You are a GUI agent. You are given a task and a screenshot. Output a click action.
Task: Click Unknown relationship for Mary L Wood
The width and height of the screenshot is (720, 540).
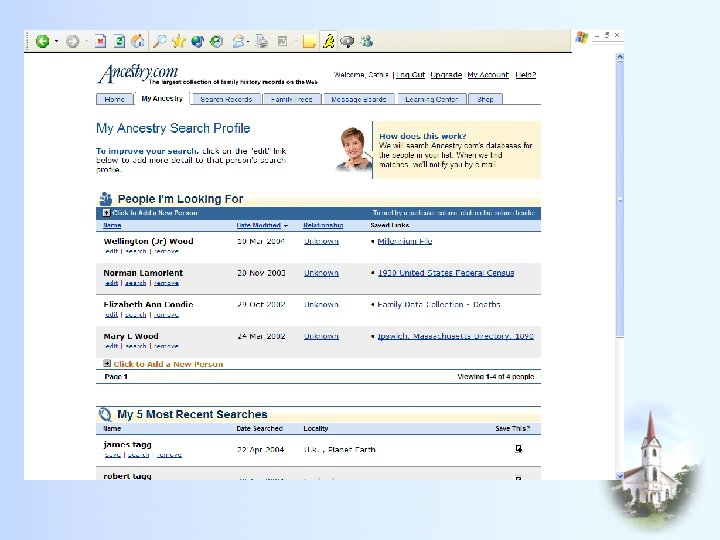pyautogui.click(x=321, y=336)
